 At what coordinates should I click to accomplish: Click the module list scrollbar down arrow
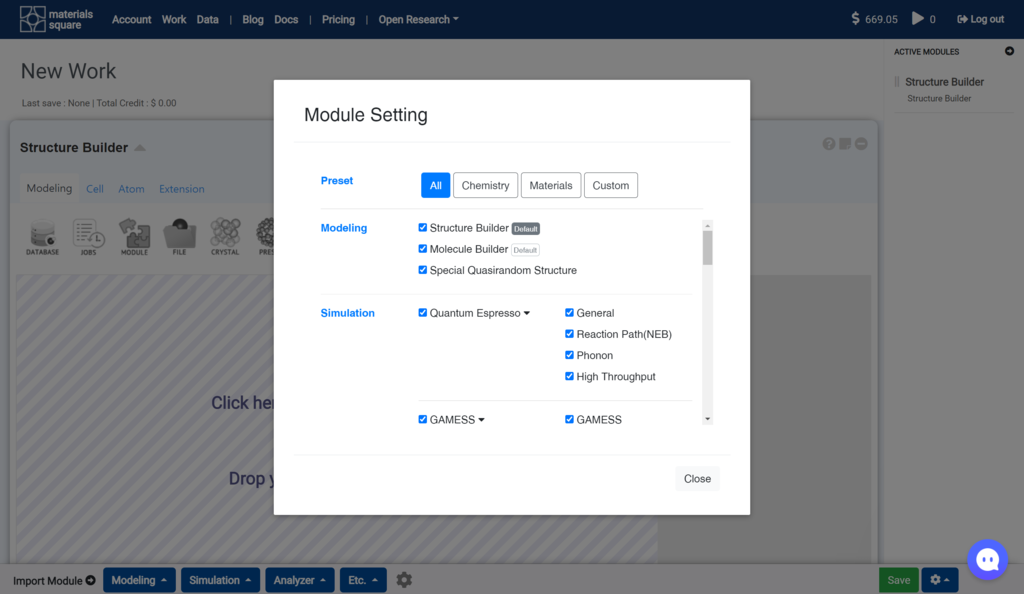pos(708,419)
